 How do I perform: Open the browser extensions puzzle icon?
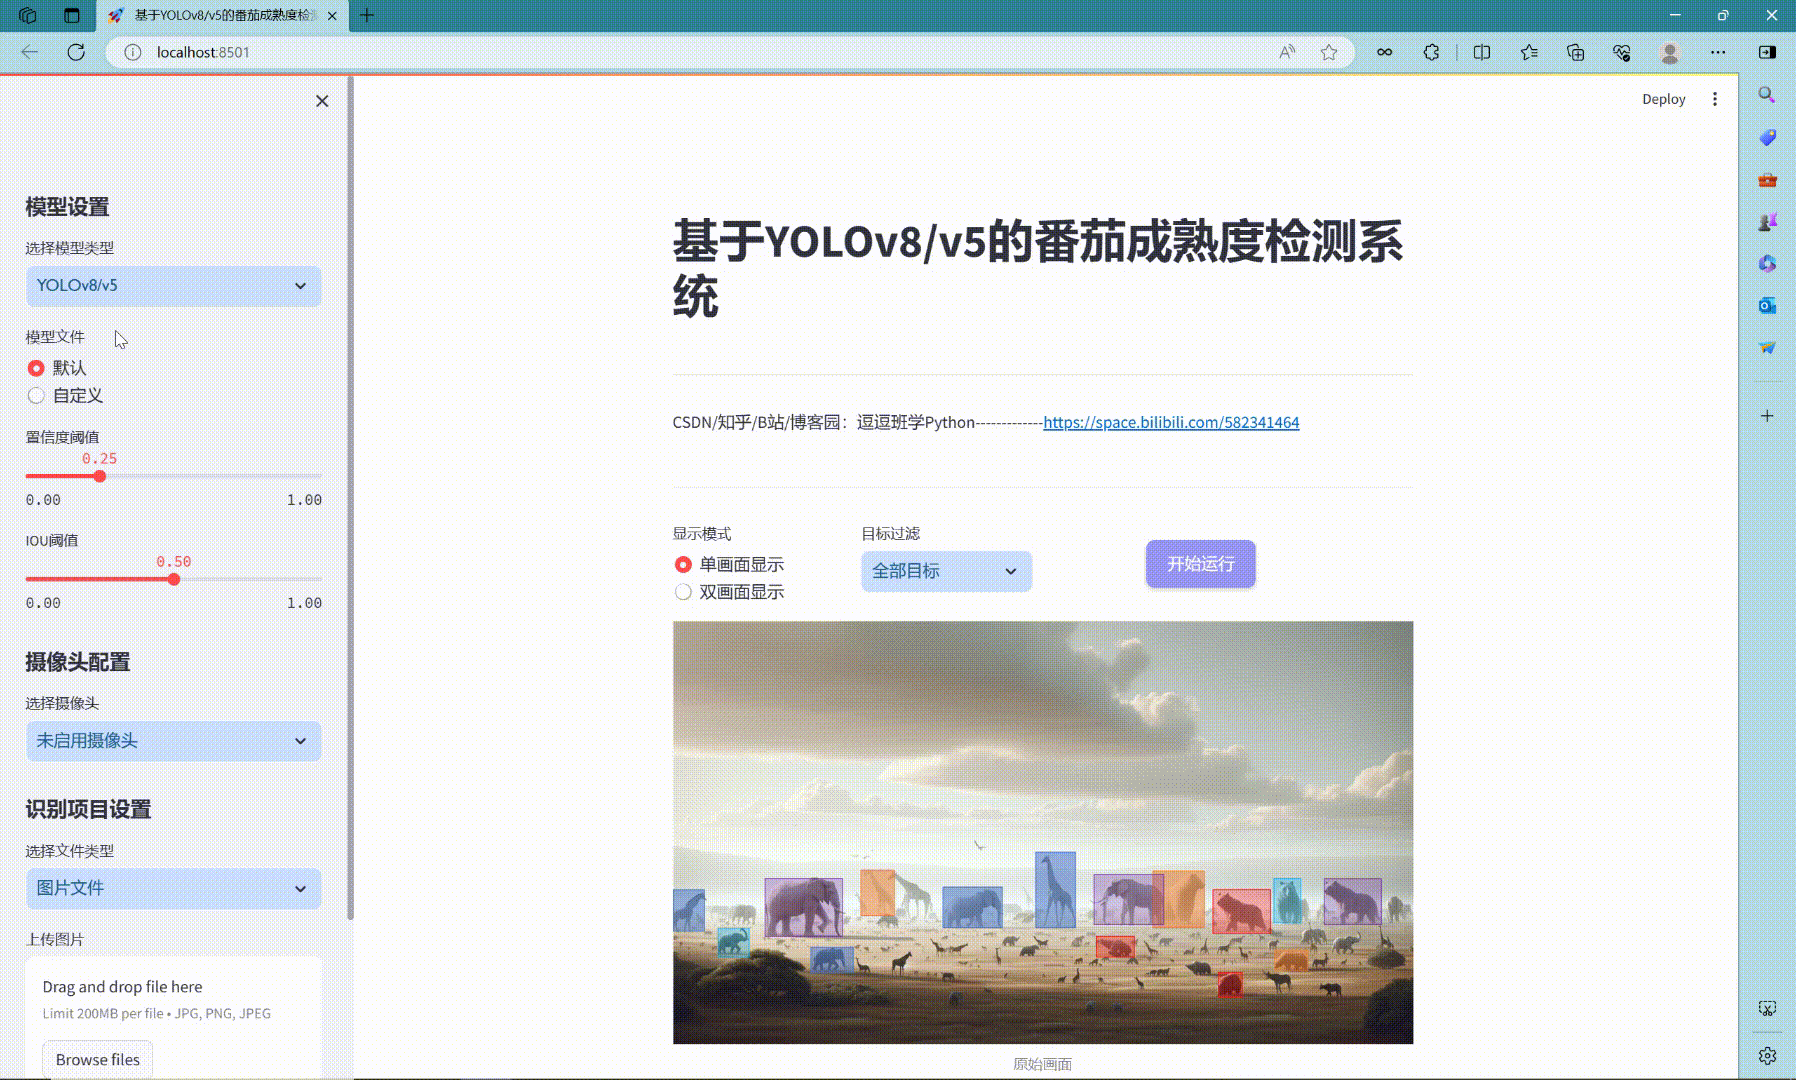pos(1431,52)
